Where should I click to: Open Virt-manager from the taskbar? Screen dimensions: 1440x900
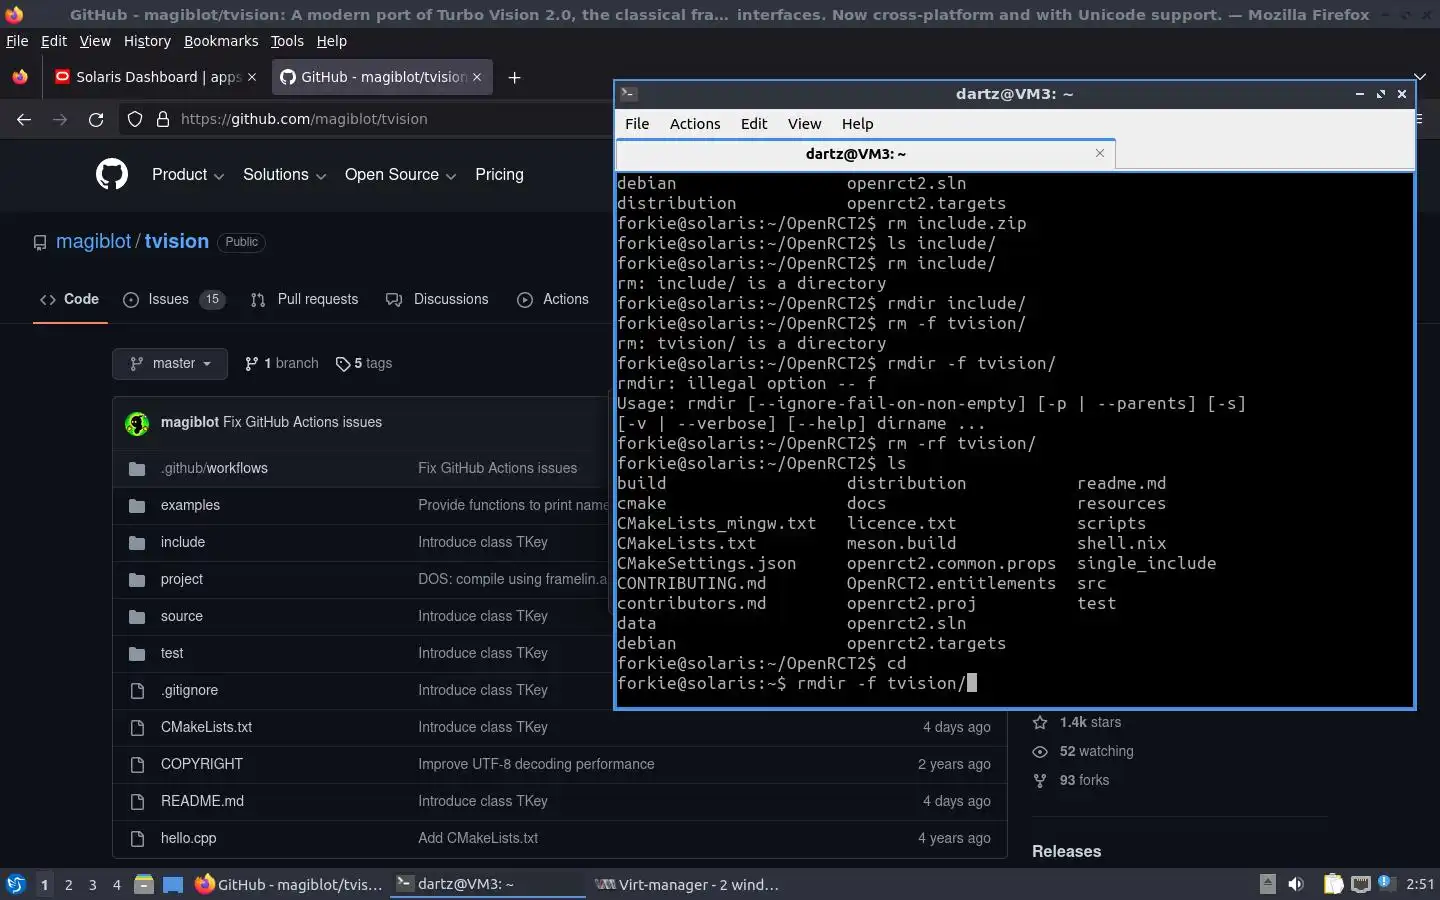pyautogui.click(x=688, y=884)
